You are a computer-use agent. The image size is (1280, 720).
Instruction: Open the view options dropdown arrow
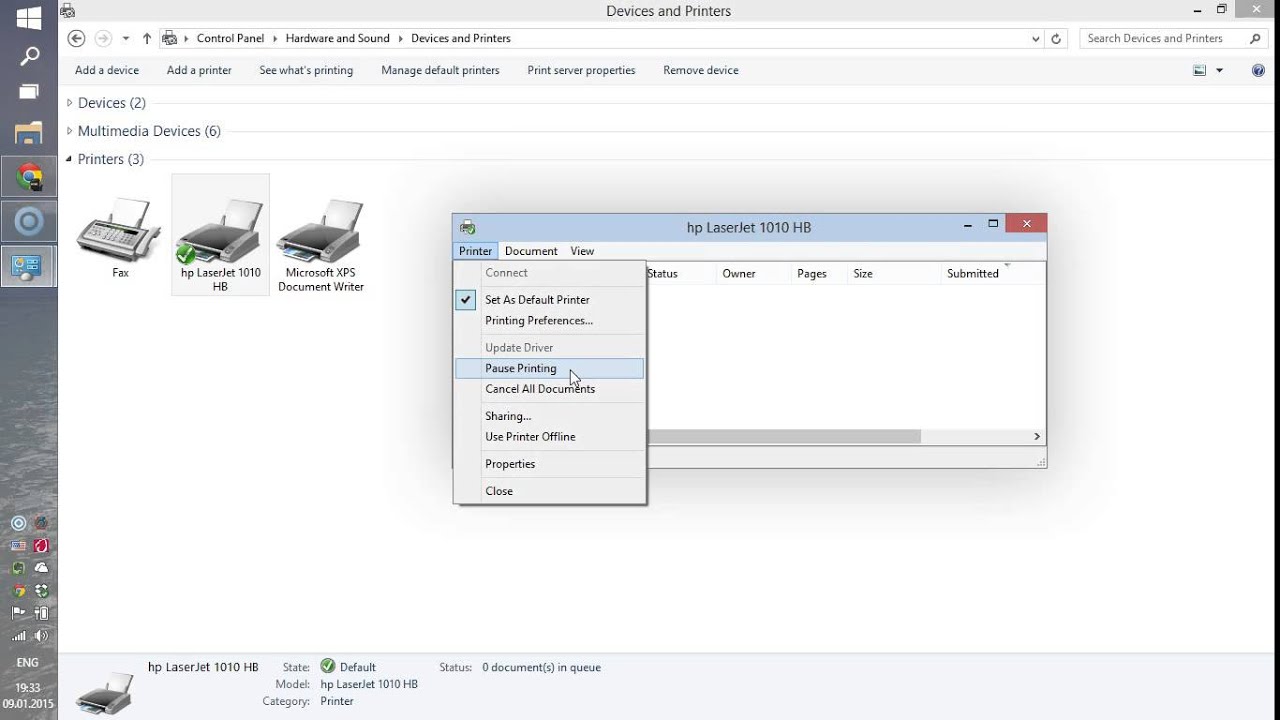tap(1219, 70)
